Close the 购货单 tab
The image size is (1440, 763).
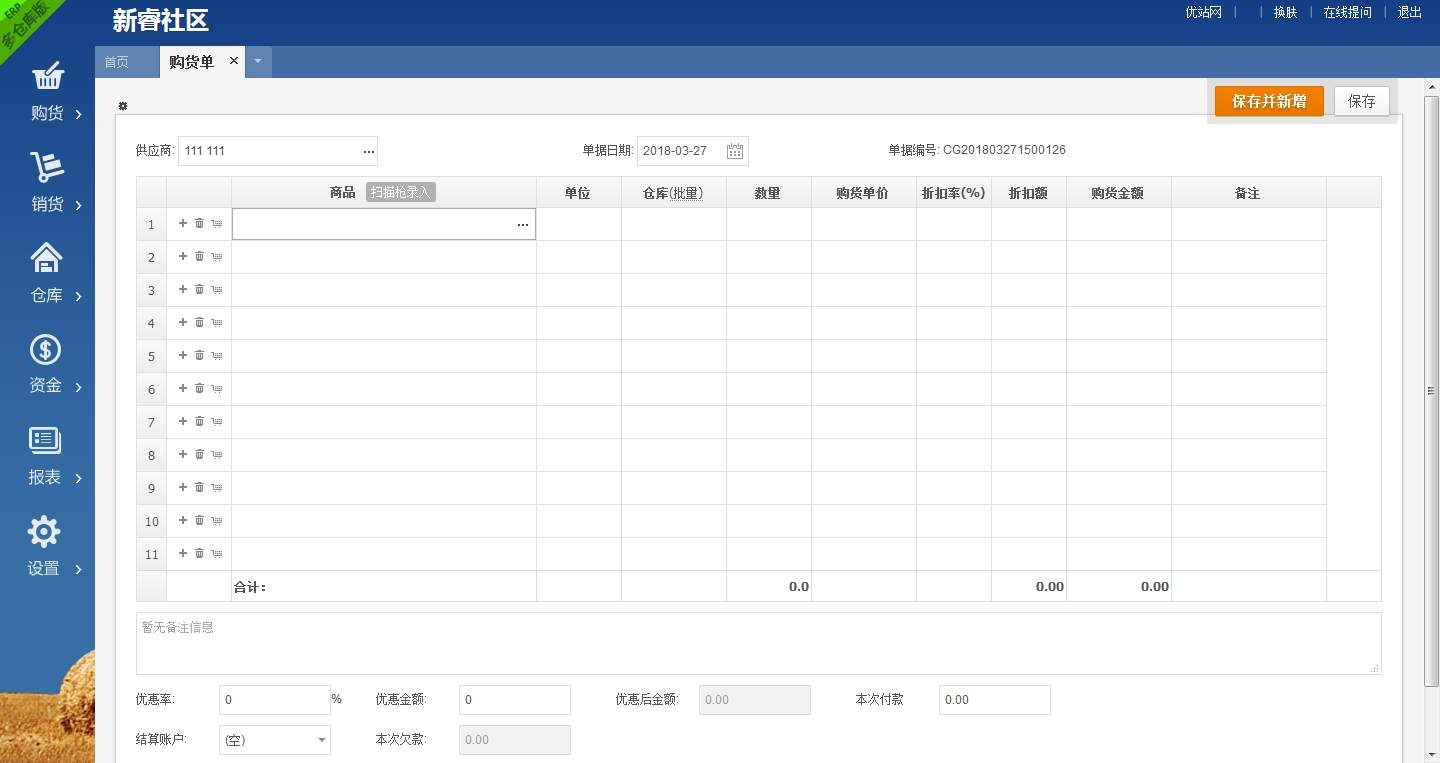coord(234,61)
